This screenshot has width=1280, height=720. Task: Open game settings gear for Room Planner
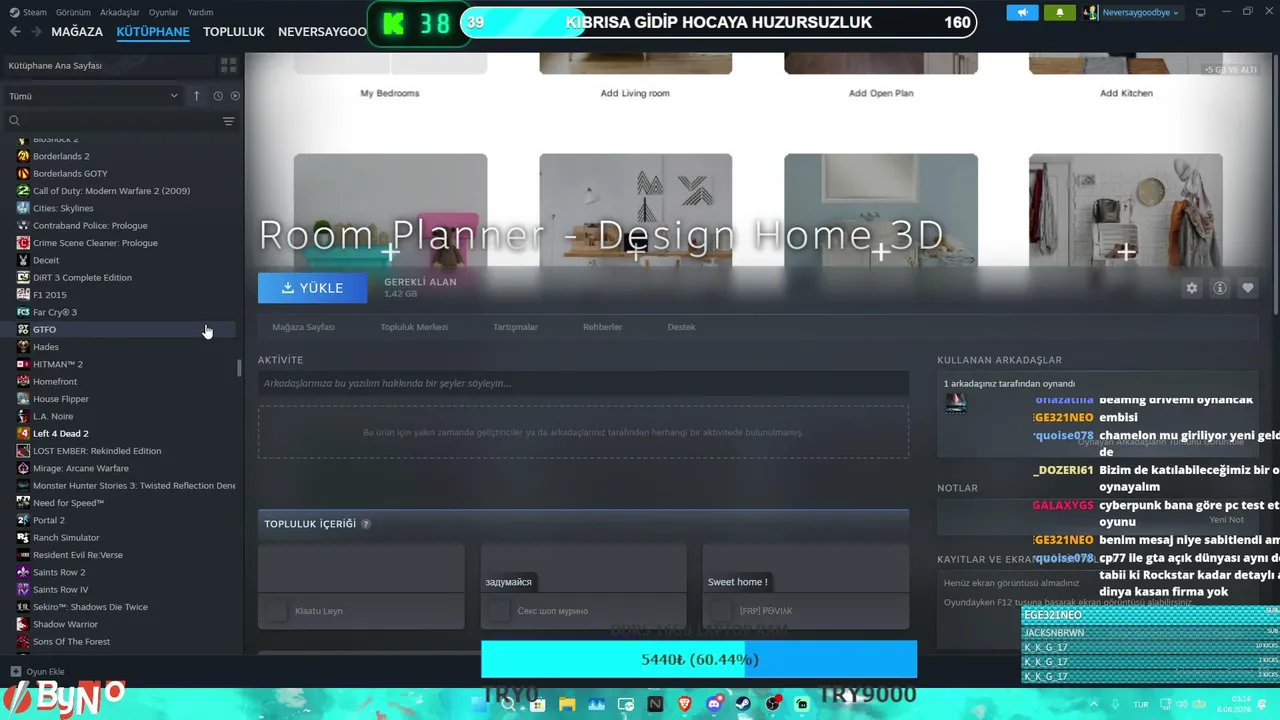(1191, 288)
